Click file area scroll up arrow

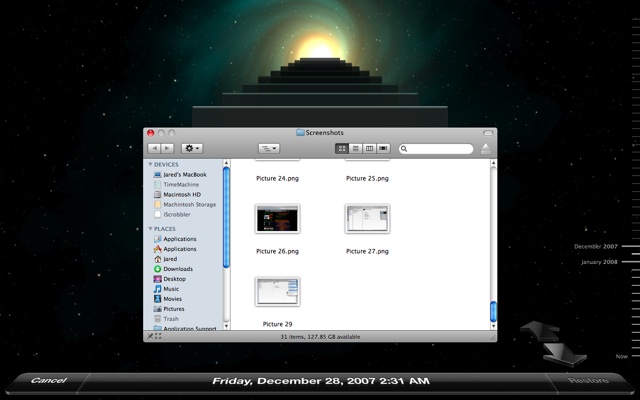point(493,163)
